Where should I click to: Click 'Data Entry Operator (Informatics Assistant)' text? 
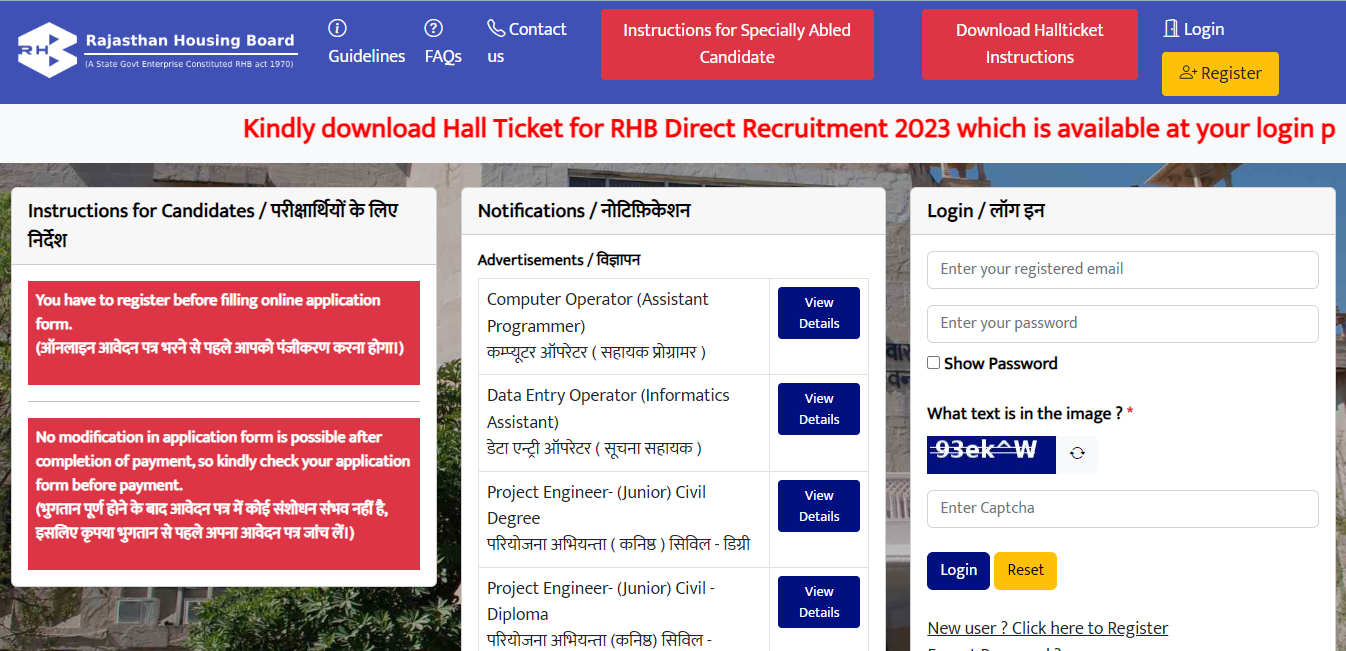pyautogui.click(x=608, y=409)
